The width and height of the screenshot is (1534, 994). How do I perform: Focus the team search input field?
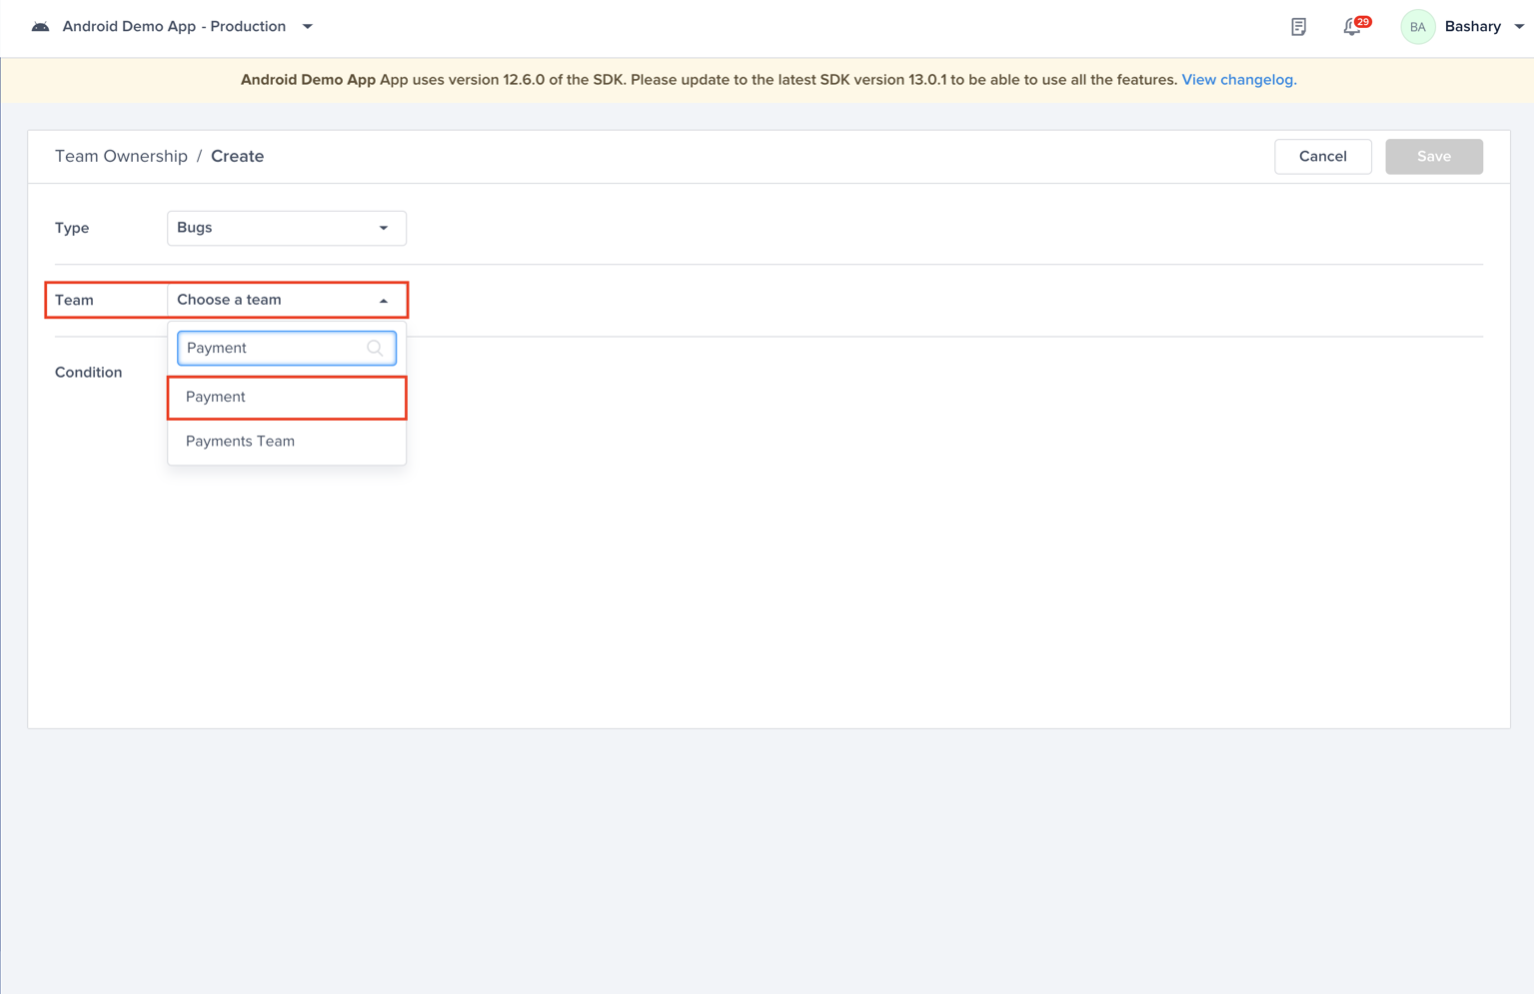pos(272,348)
